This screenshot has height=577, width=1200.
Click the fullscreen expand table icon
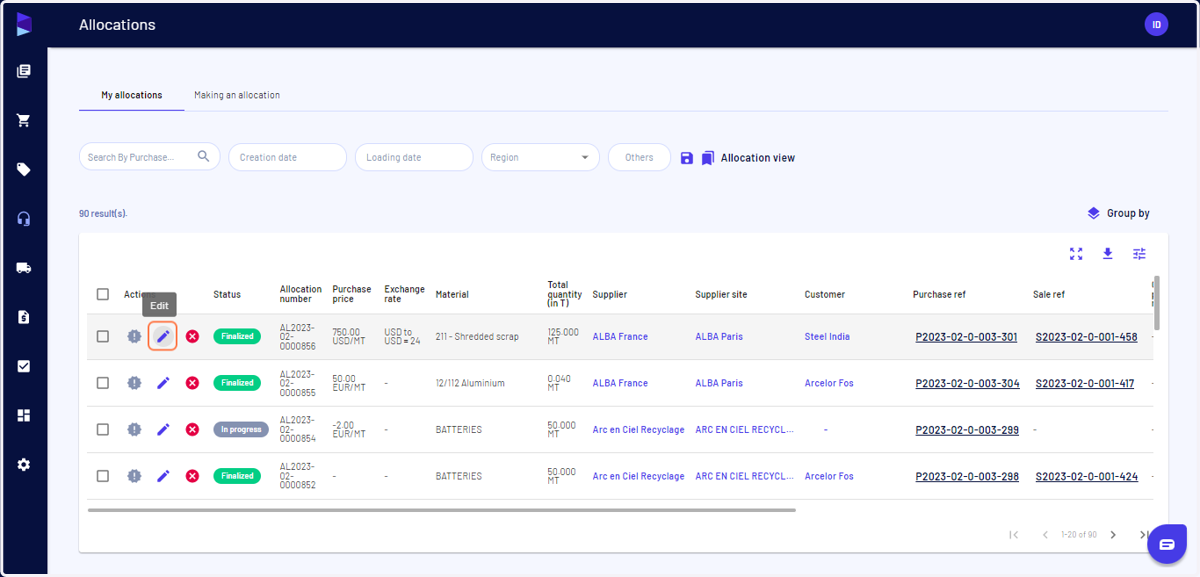[x=1076, y=254]
